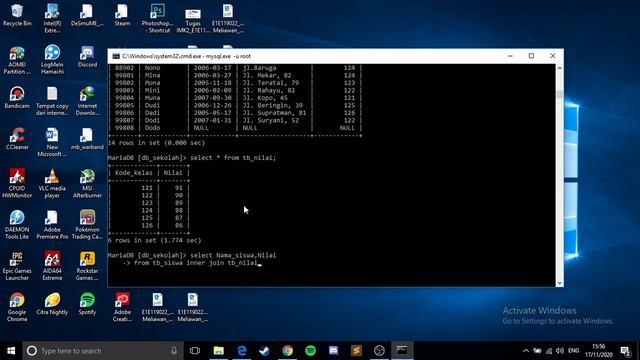Click the '6 rows in set (1.774 sec)' text
The width and height of the screenshot is (640, 360).
point(155,240)
